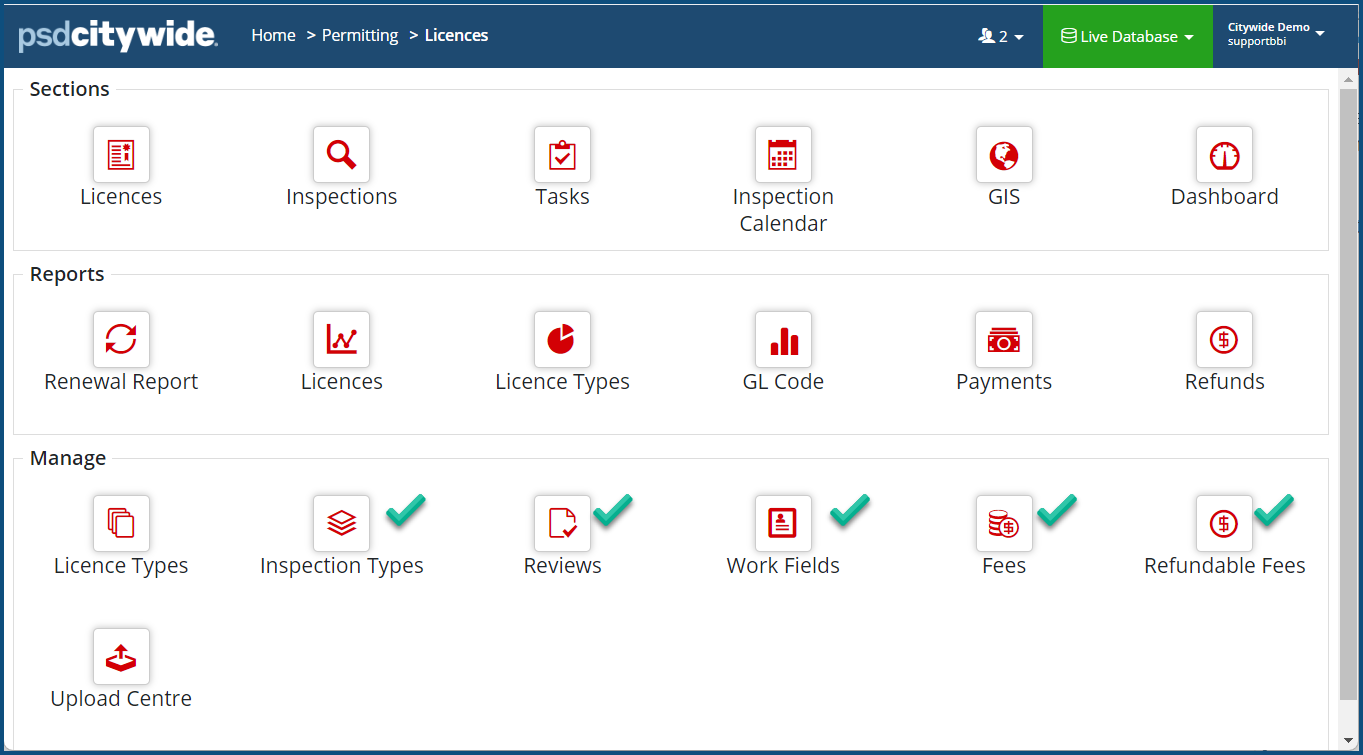Click the checkmark beside Refundable Fees
The image size is (1363, 755).
1274,510
